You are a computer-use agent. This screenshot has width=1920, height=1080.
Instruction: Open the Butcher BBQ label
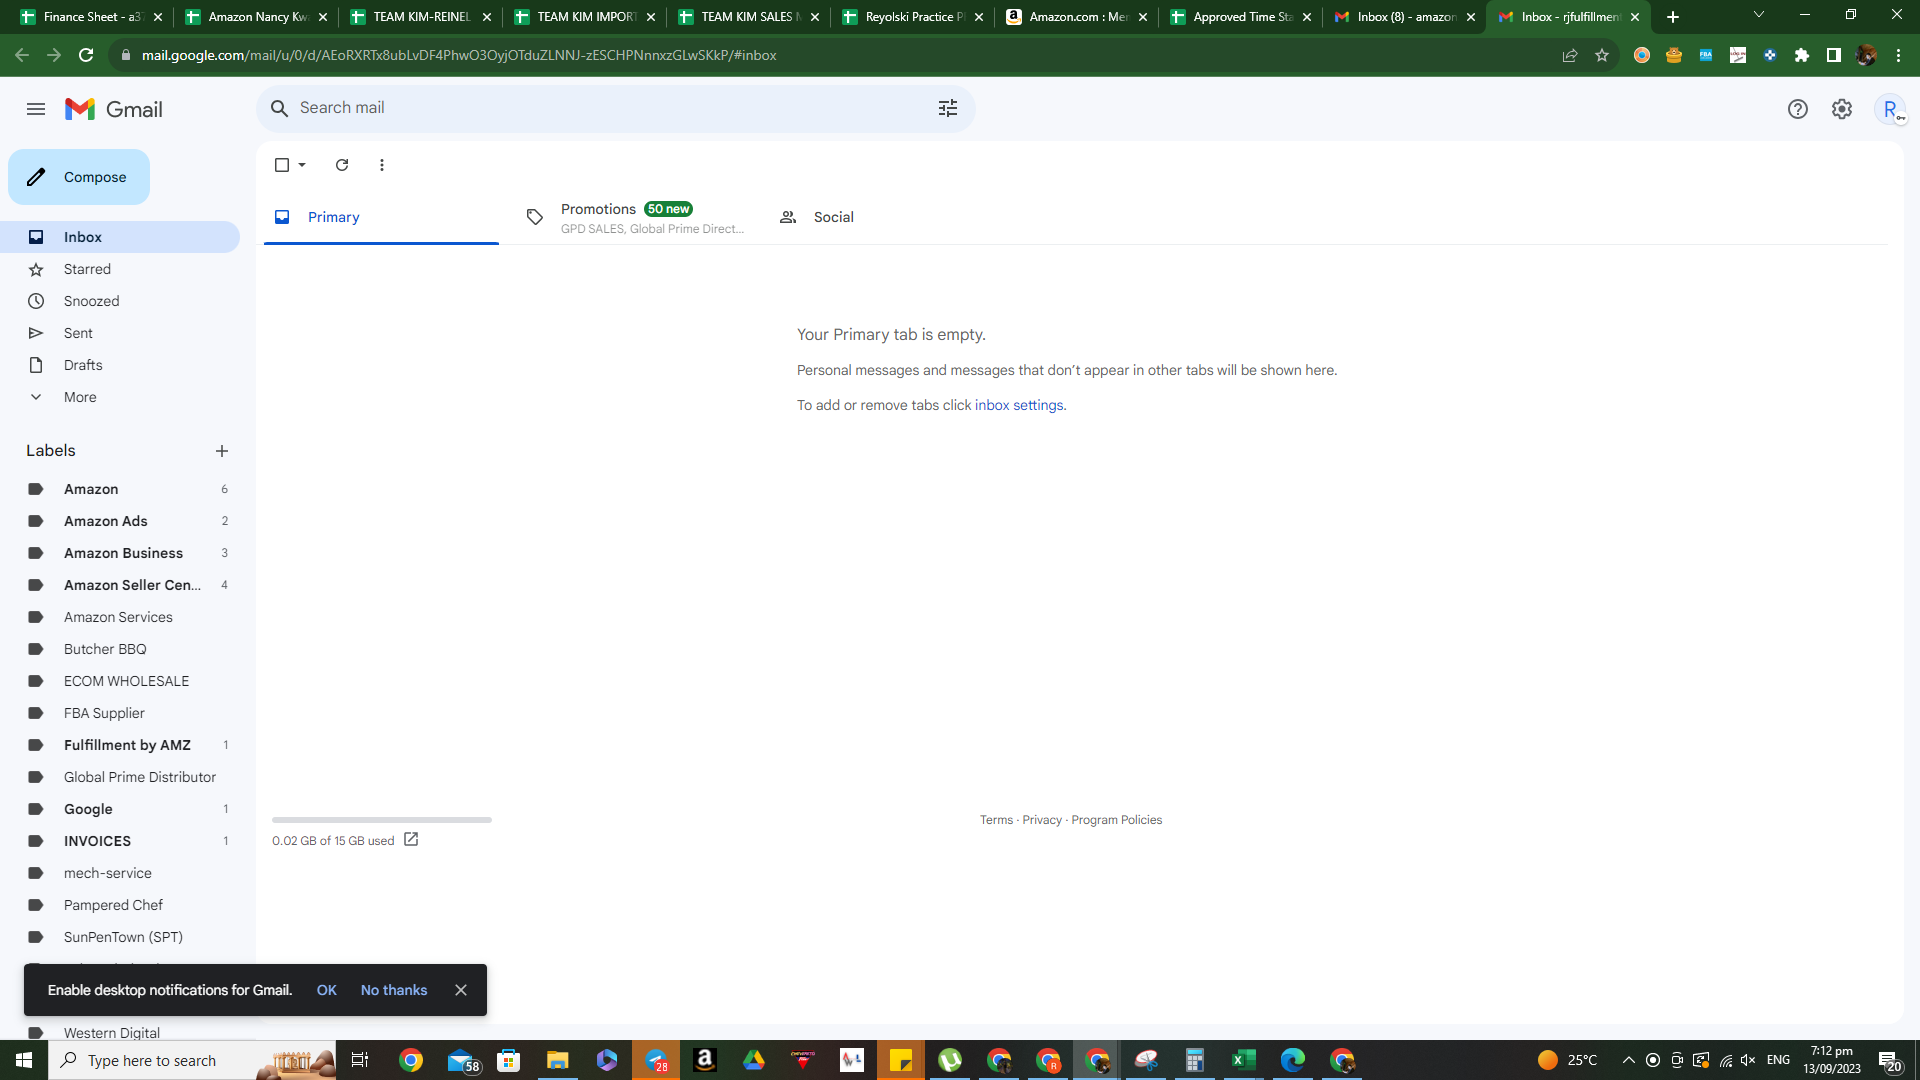point(120,649)
